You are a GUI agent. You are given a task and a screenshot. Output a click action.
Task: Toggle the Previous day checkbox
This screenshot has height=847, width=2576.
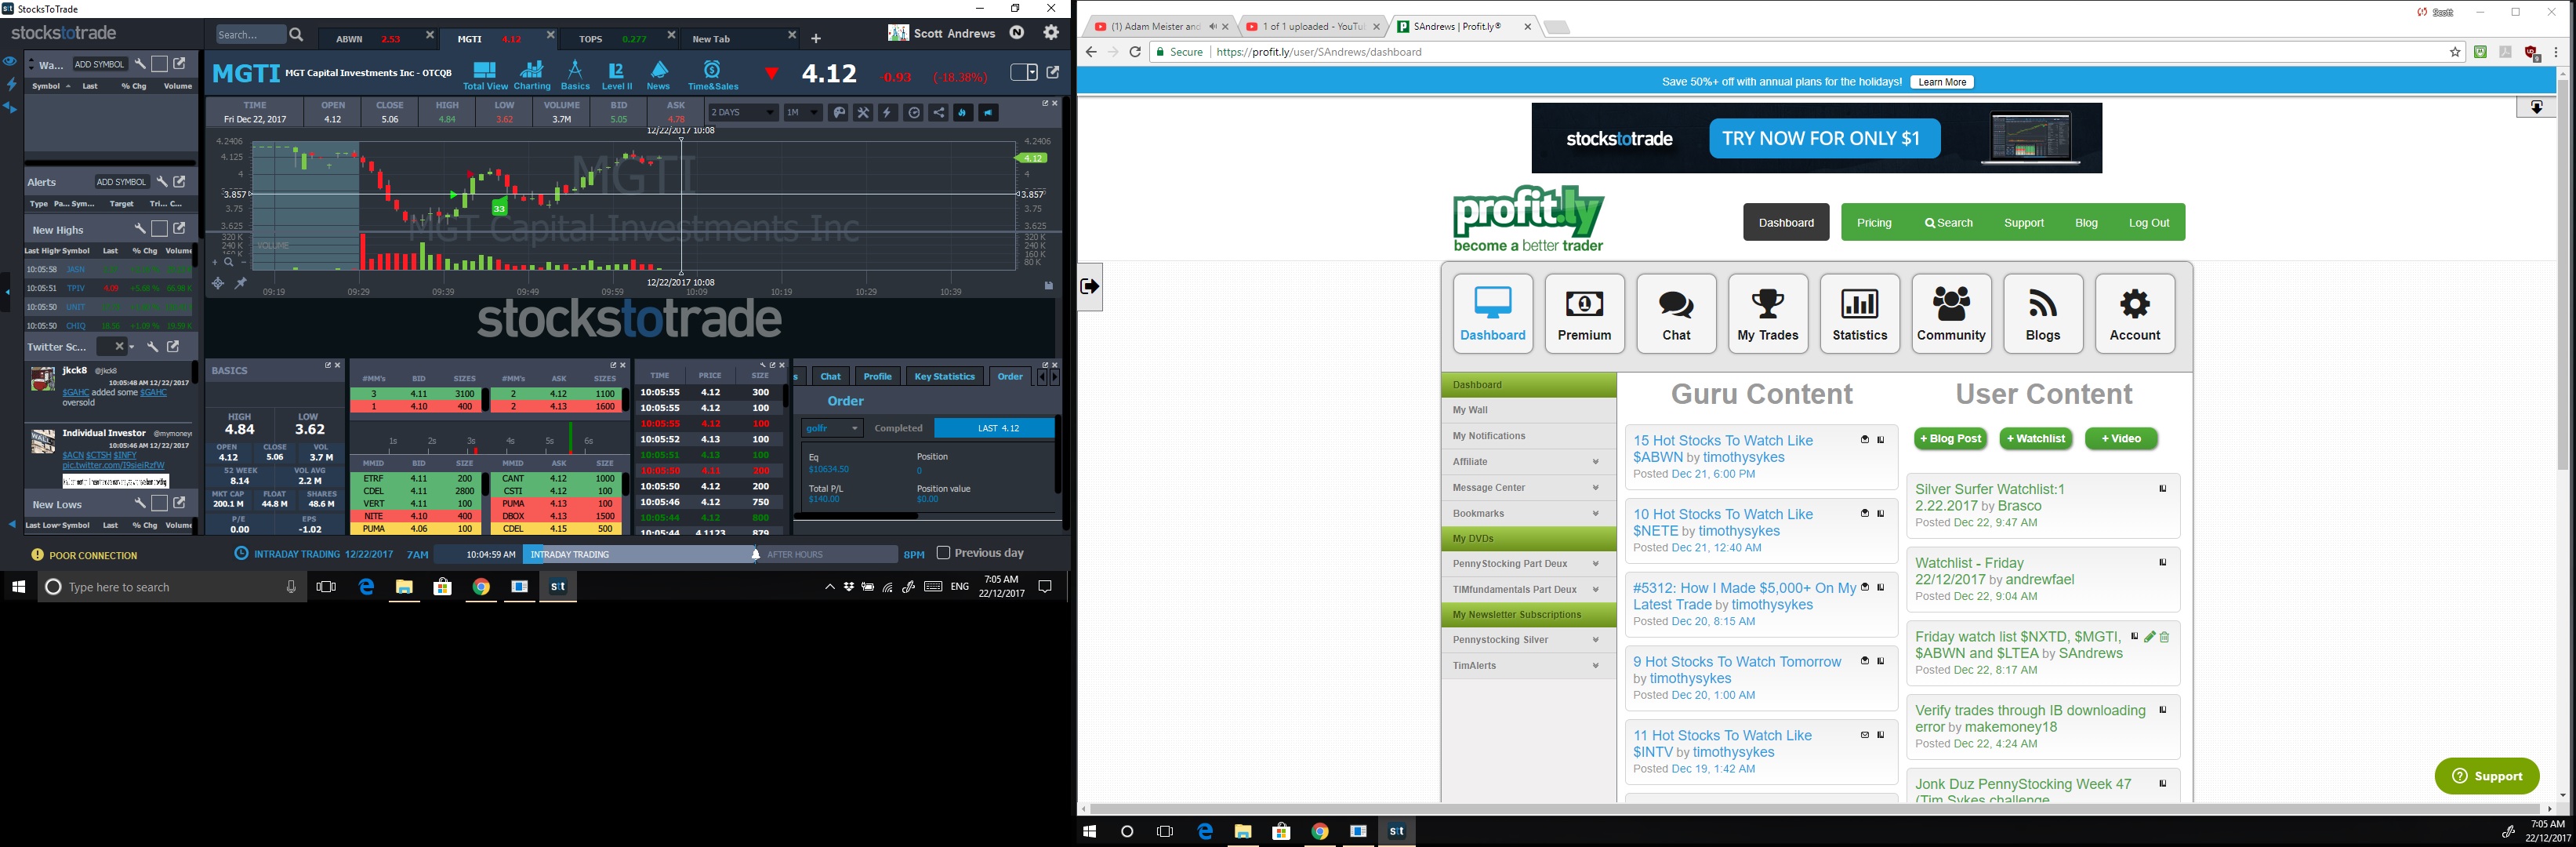pyautogui.click(x=943, y=552)
